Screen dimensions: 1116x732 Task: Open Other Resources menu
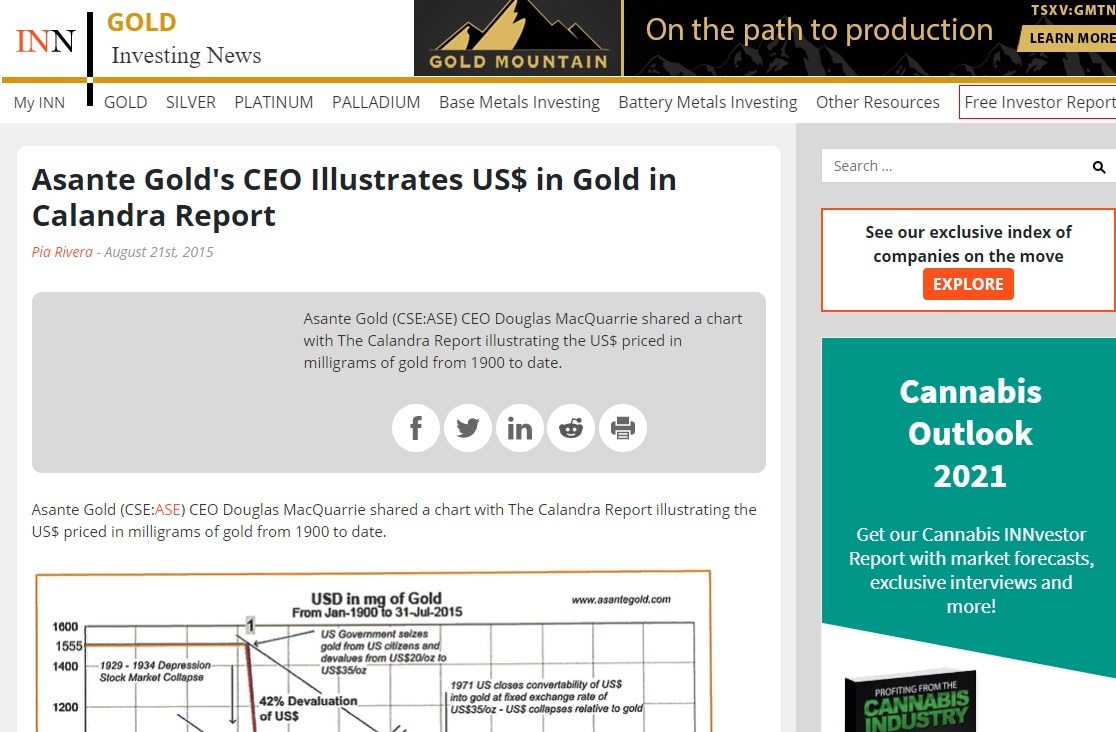878,103
